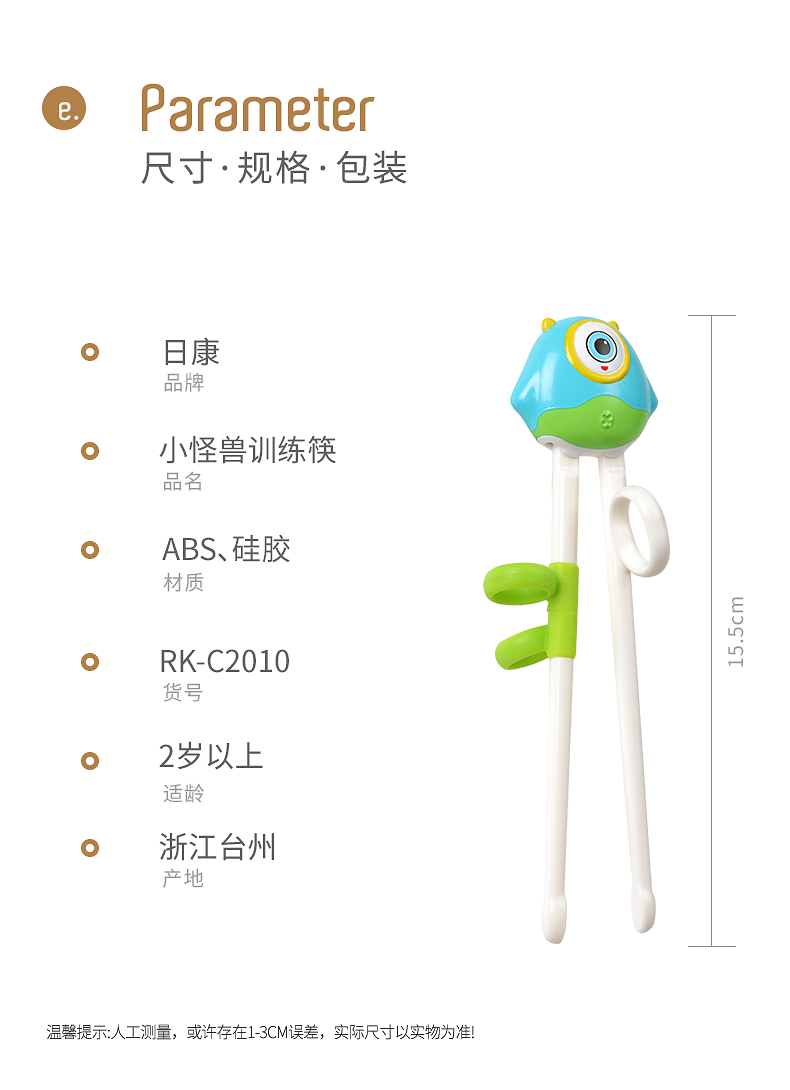Viewport: 790px width, 1090px height.
Task: Click the material text ABS、硅胶
Action: [226, 549]
